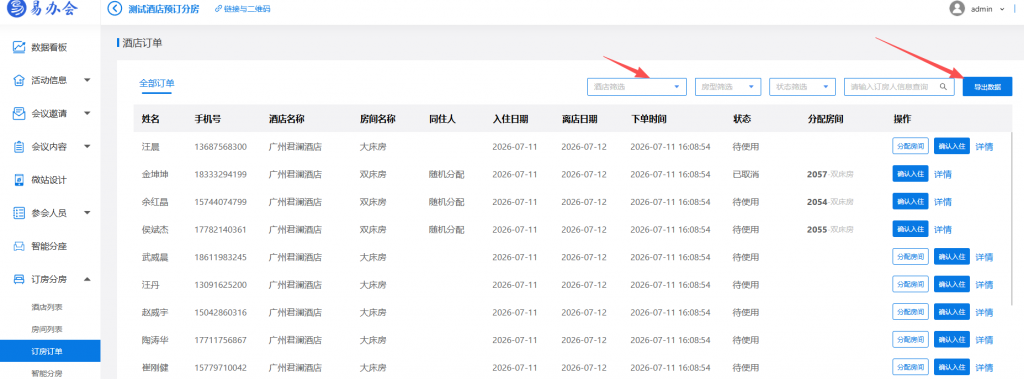Click 分配房间 for 陶涛华
Screen dimensions: 1024x379
pos(910,340)
